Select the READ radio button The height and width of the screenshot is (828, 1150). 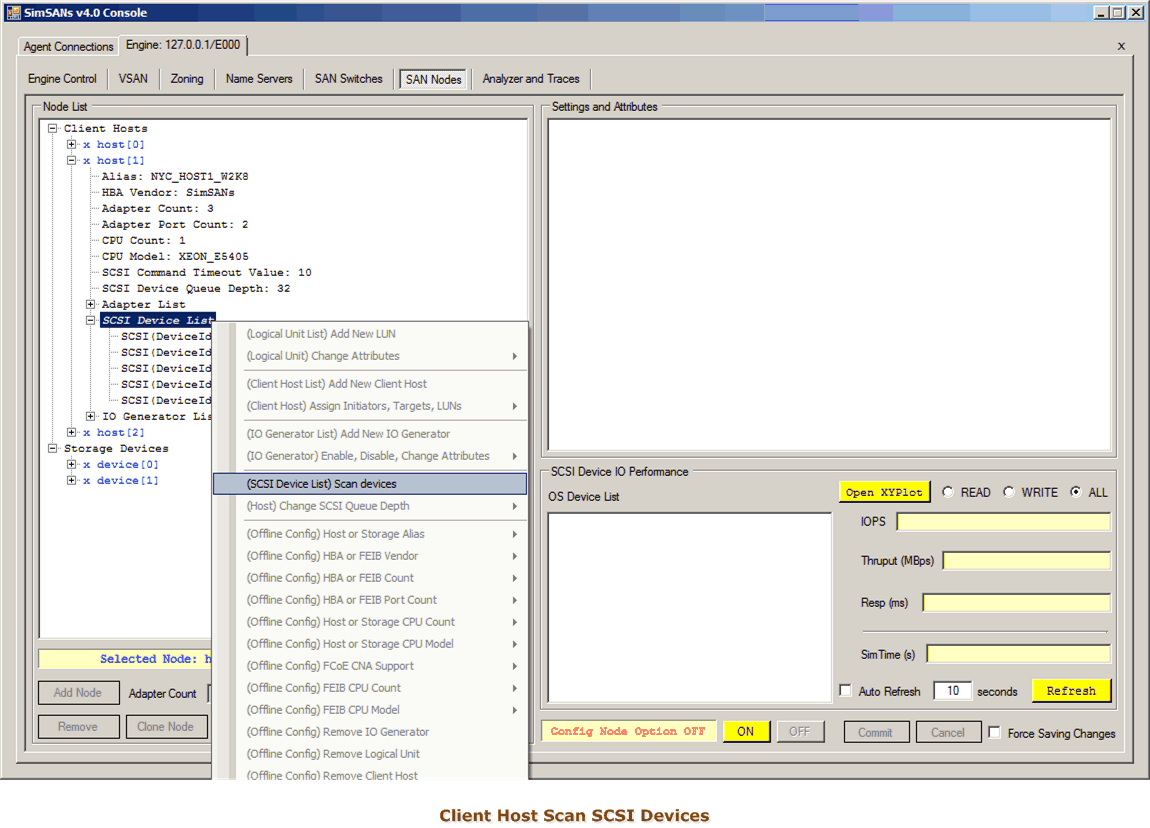948,492
